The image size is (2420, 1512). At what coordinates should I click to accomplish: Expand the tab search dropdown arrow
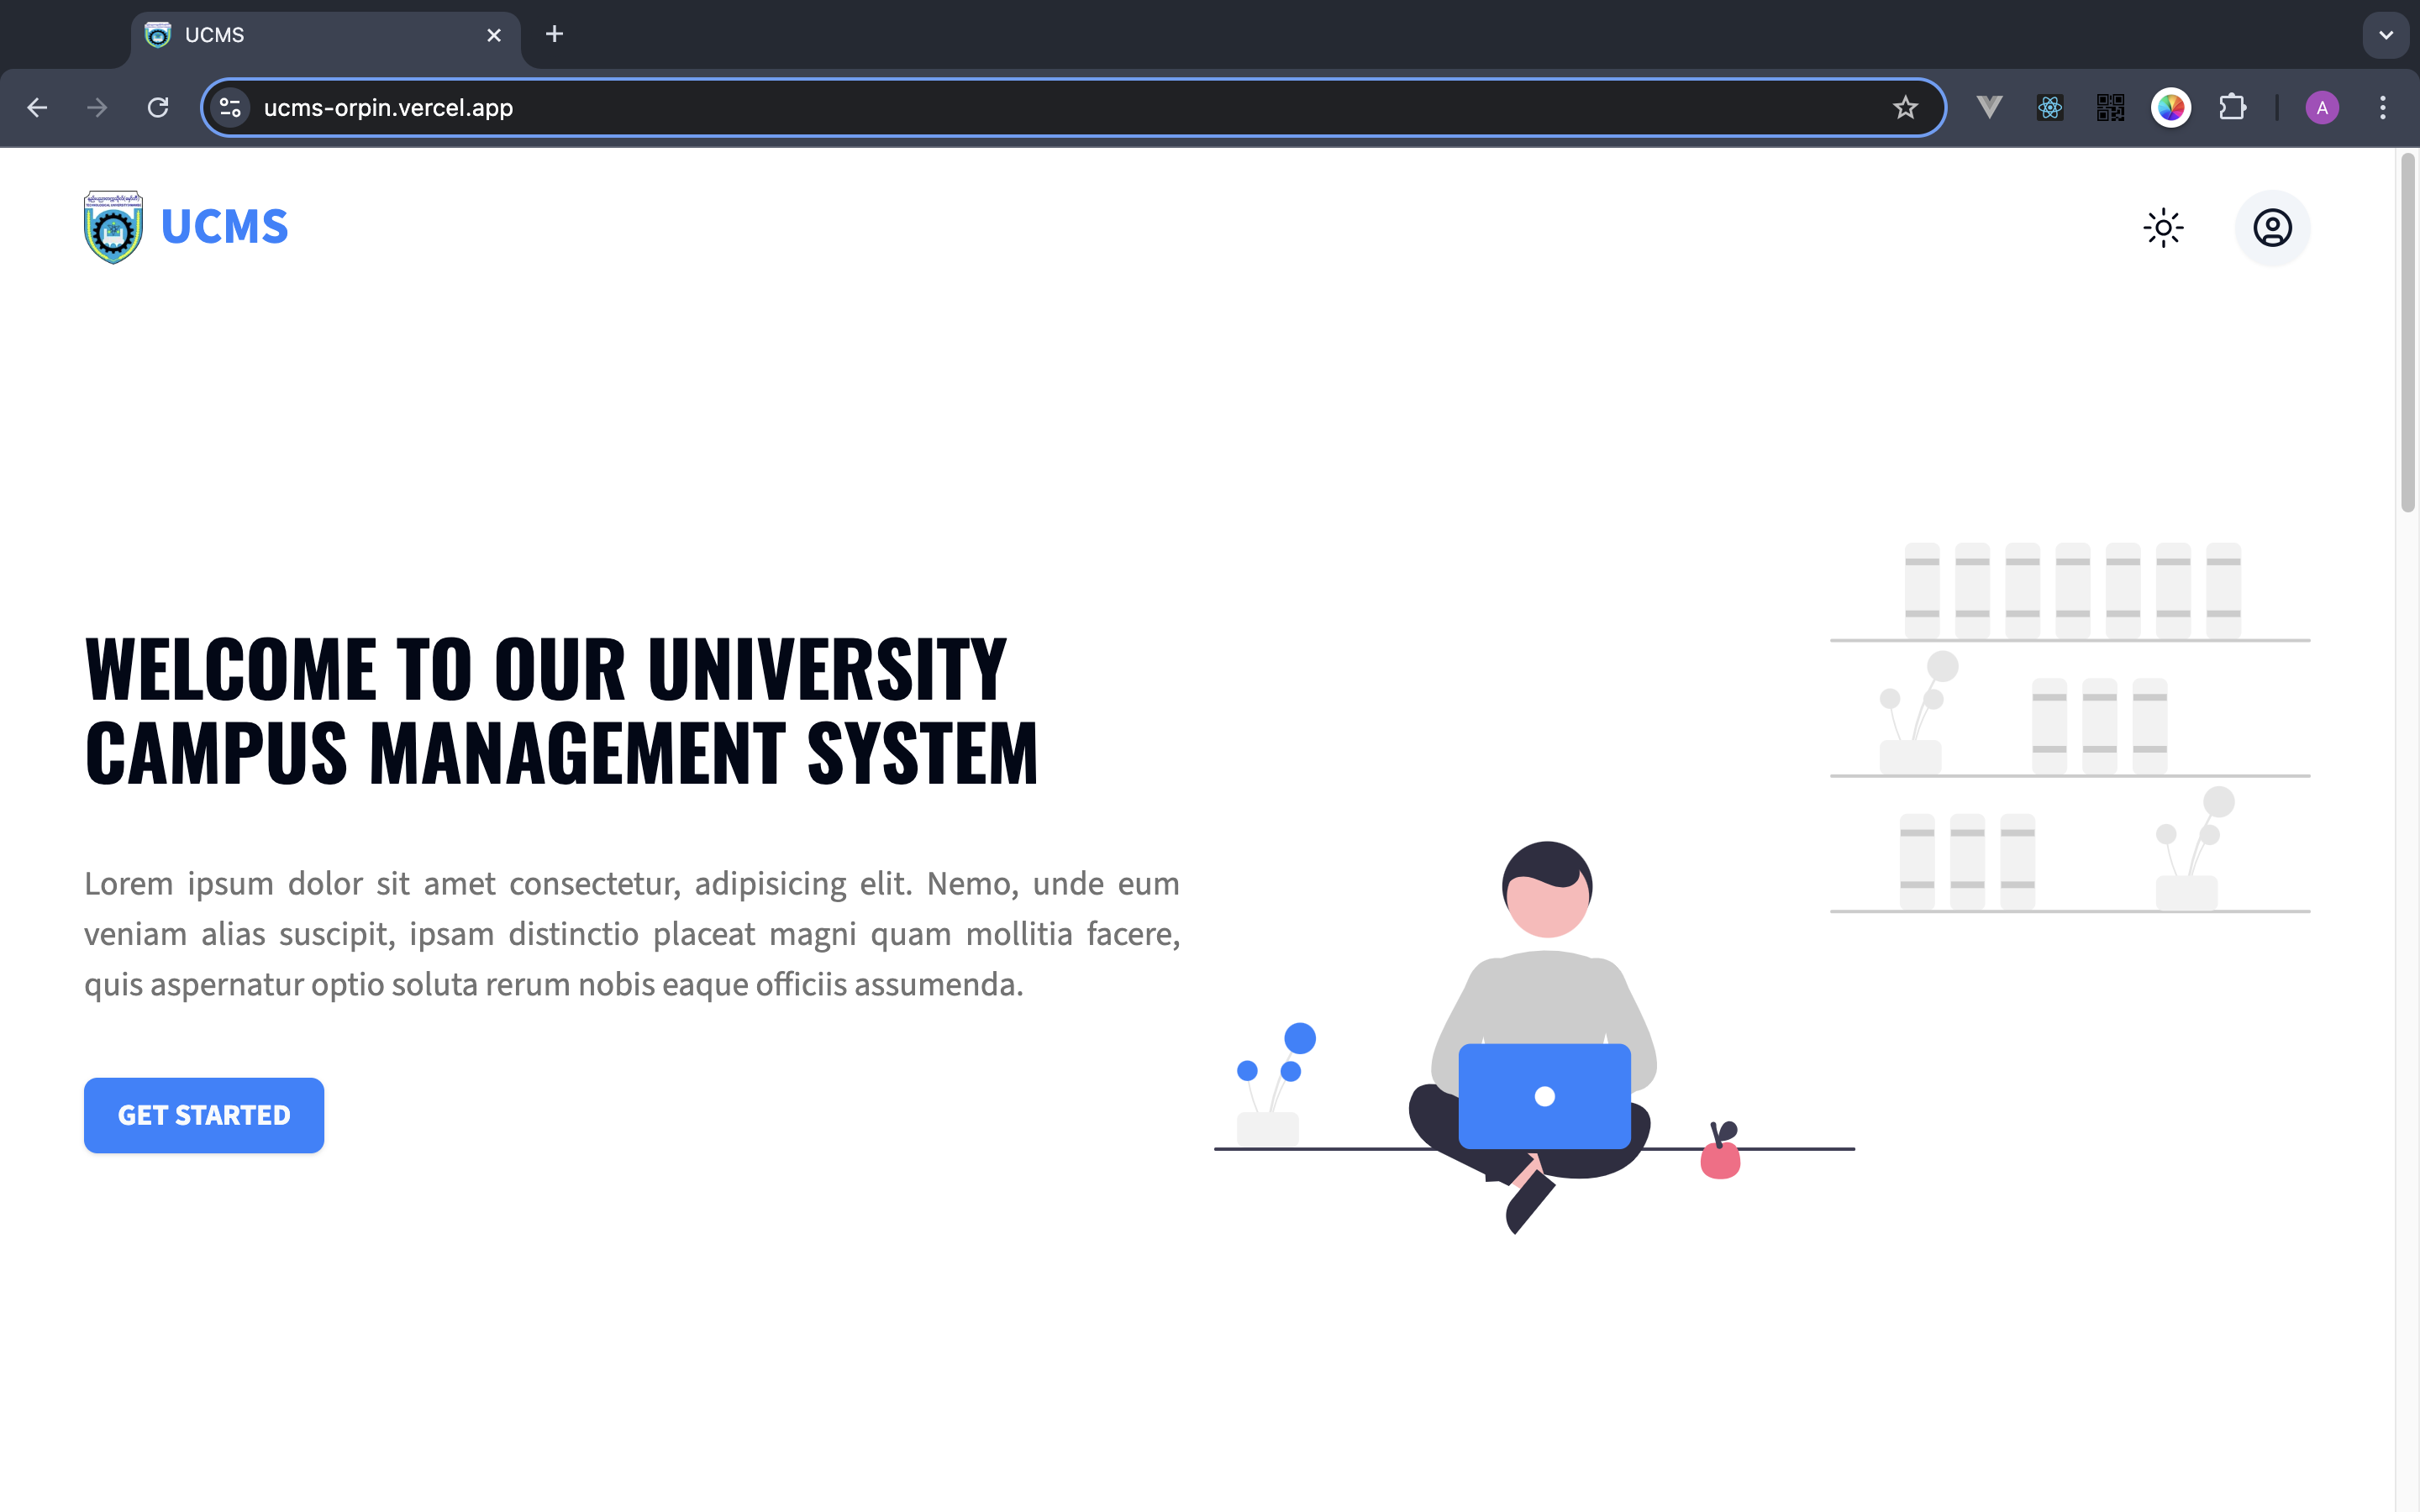pos(2386,35)
